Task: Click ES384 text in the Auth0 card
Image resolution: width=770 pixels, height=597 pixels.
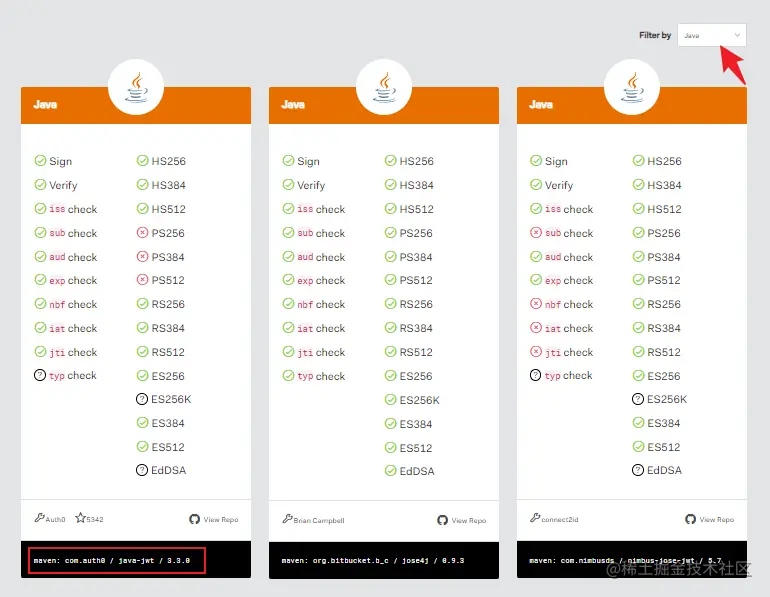Action: 168,423
